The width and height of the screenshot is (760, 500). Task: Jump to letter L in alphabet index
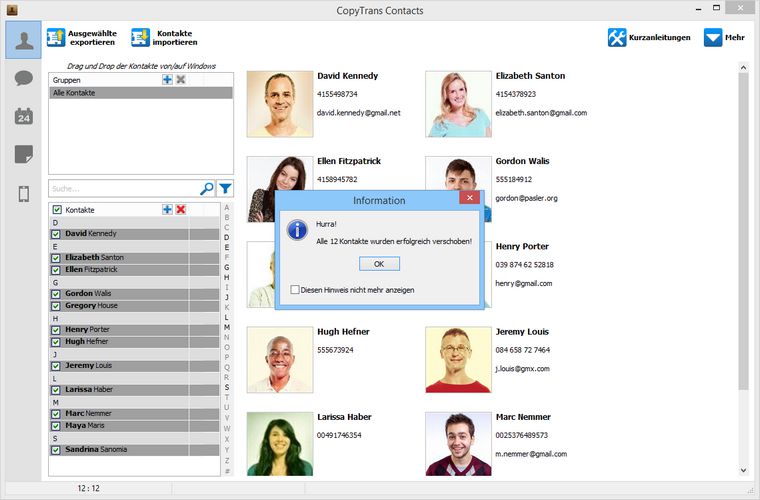pyautogui.click(x=226, y=317)
